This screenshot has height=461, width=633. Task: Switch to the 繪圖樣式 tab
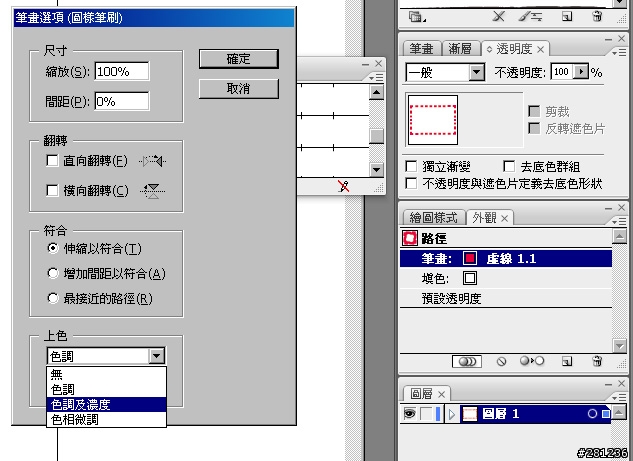point(434,218)
